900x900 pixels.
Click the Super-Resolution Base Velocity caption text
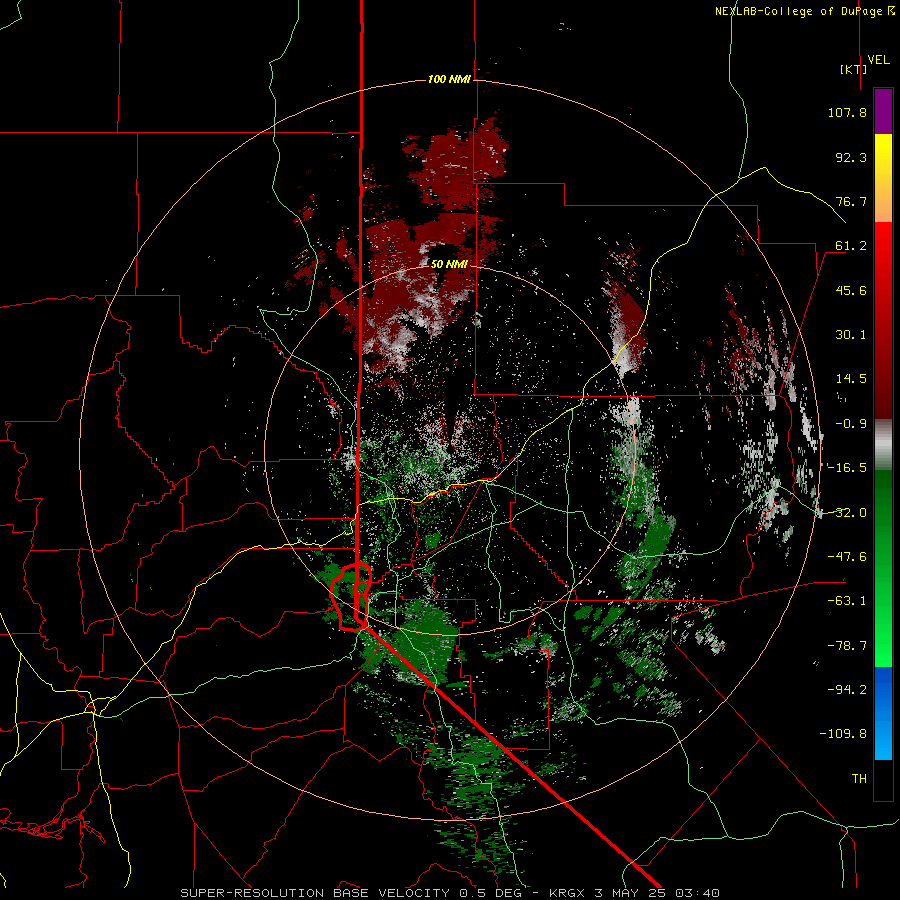coord(450,893)
